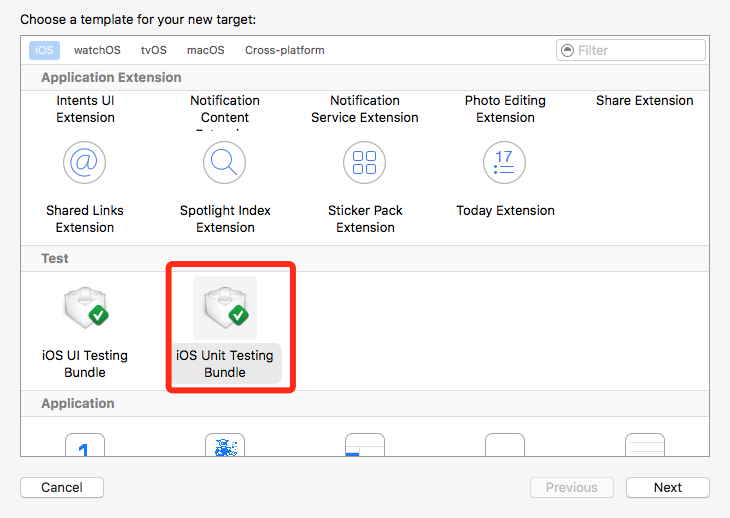Focus the Filter text field
Screen dimensions: 730x518
point(638,50)
